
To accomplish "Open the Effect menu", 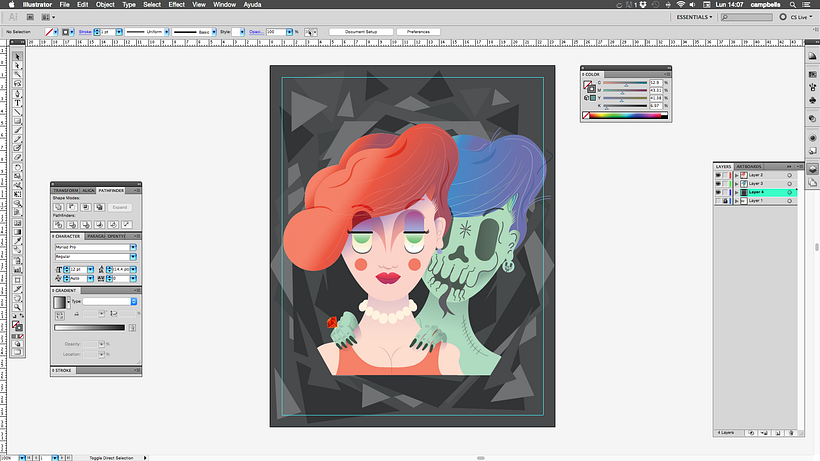I will pyautogui.click(x=176, y=5).
